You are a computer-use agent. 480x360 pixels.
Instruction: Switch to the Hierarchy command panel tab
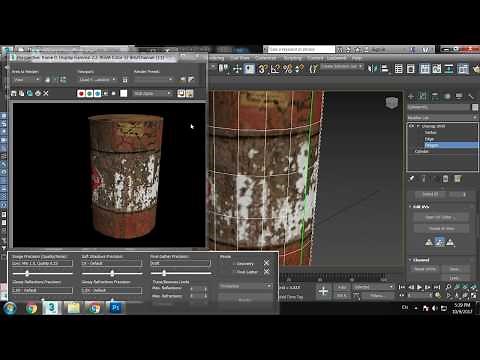(435, 96)
